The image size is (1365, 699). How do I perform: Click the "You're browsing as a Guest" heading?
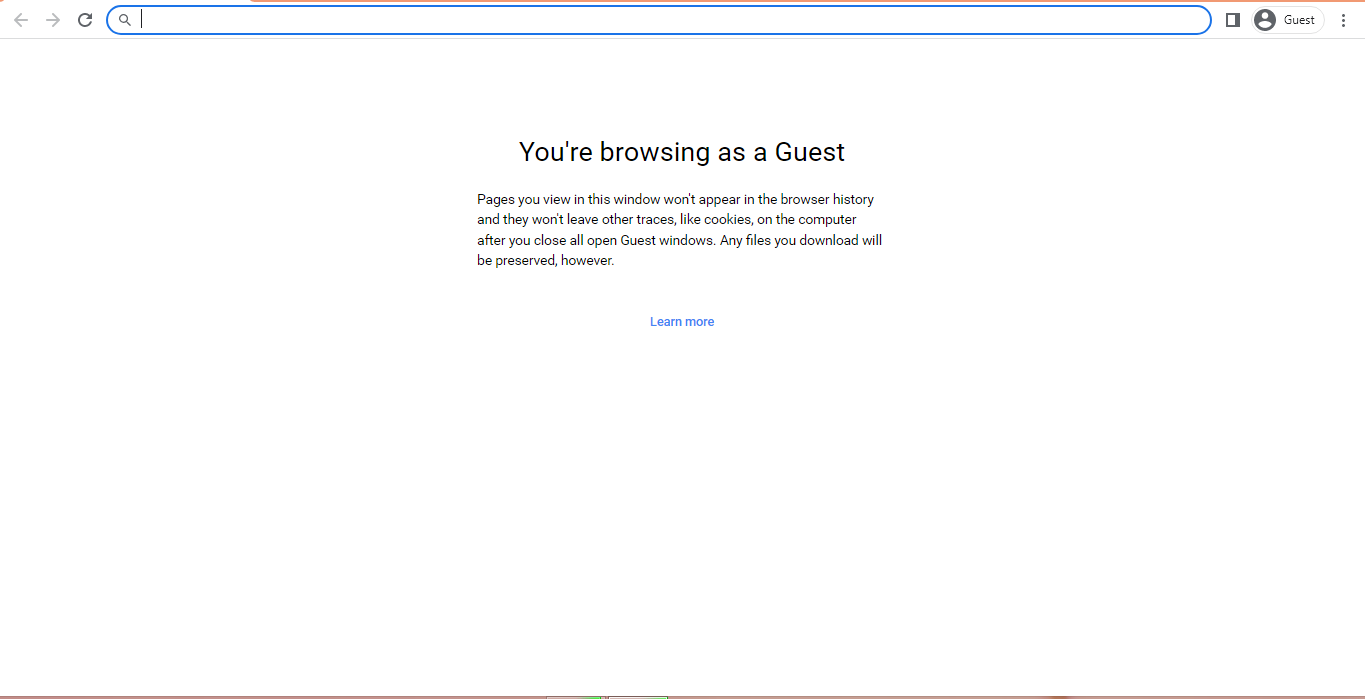point(682,152)
